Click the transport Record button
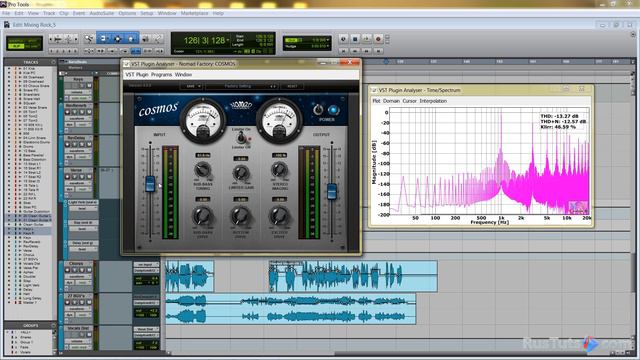Screen dimensions: 640x360 pos(378,39)
